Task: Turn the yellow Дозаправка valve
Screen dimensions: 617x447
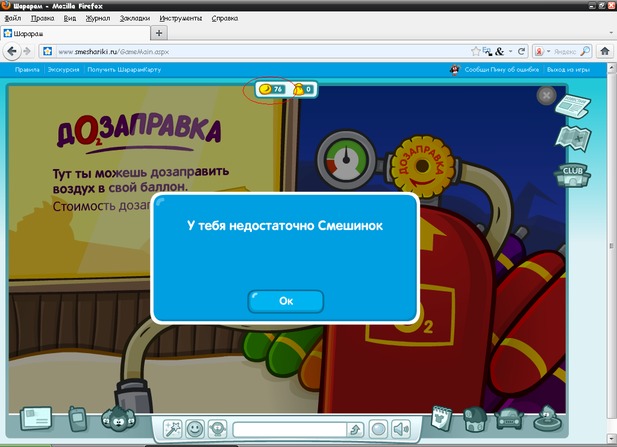Action: [x=422, y=167]
